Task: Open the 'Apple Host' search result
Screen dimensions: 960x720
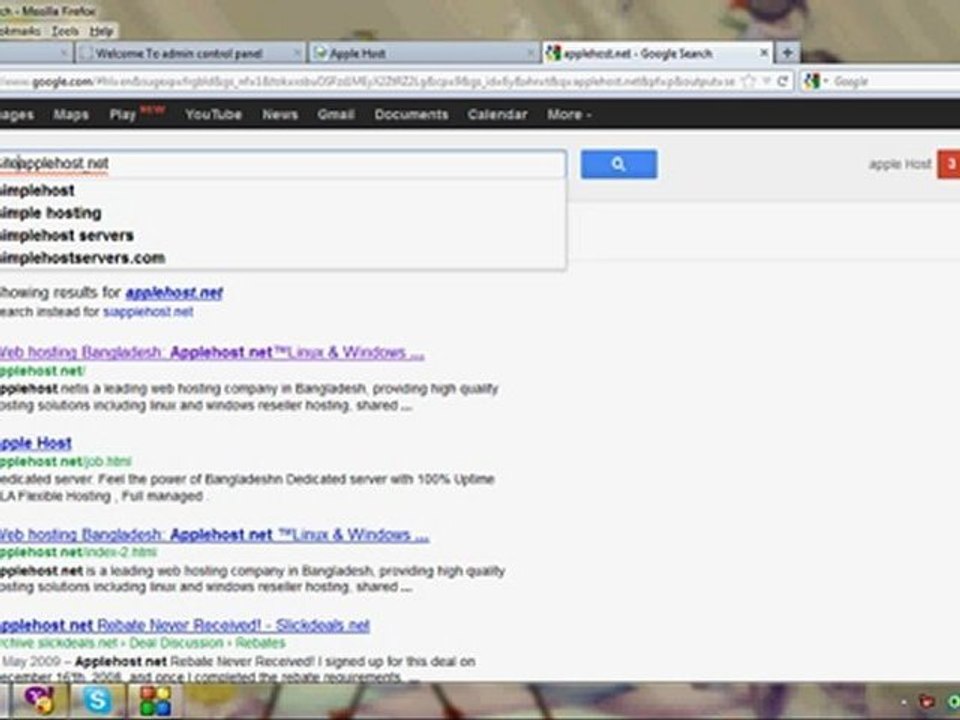Action: [36, 443]
